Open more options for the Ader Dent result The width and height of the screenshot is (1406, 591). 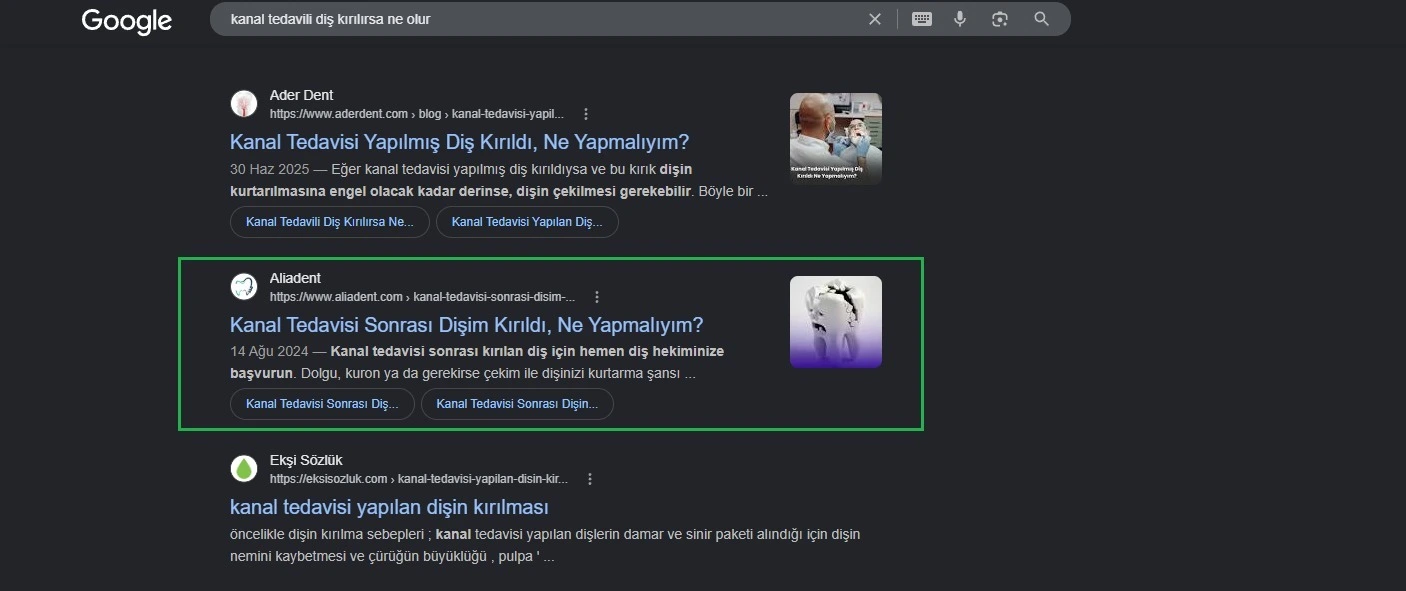pos(586,114)
